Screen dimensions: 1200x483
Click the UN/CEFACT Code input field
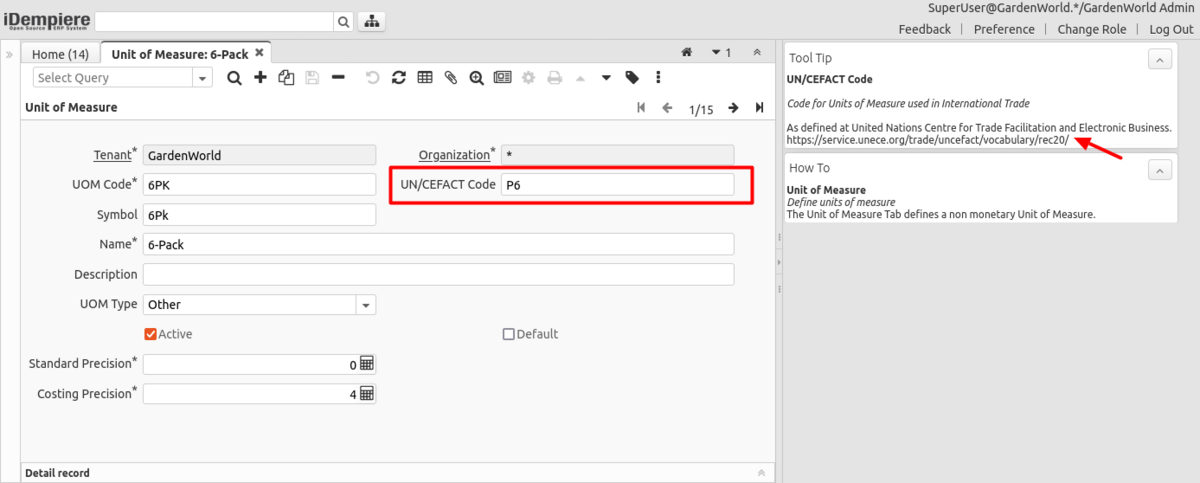click(x=617, y=185)
